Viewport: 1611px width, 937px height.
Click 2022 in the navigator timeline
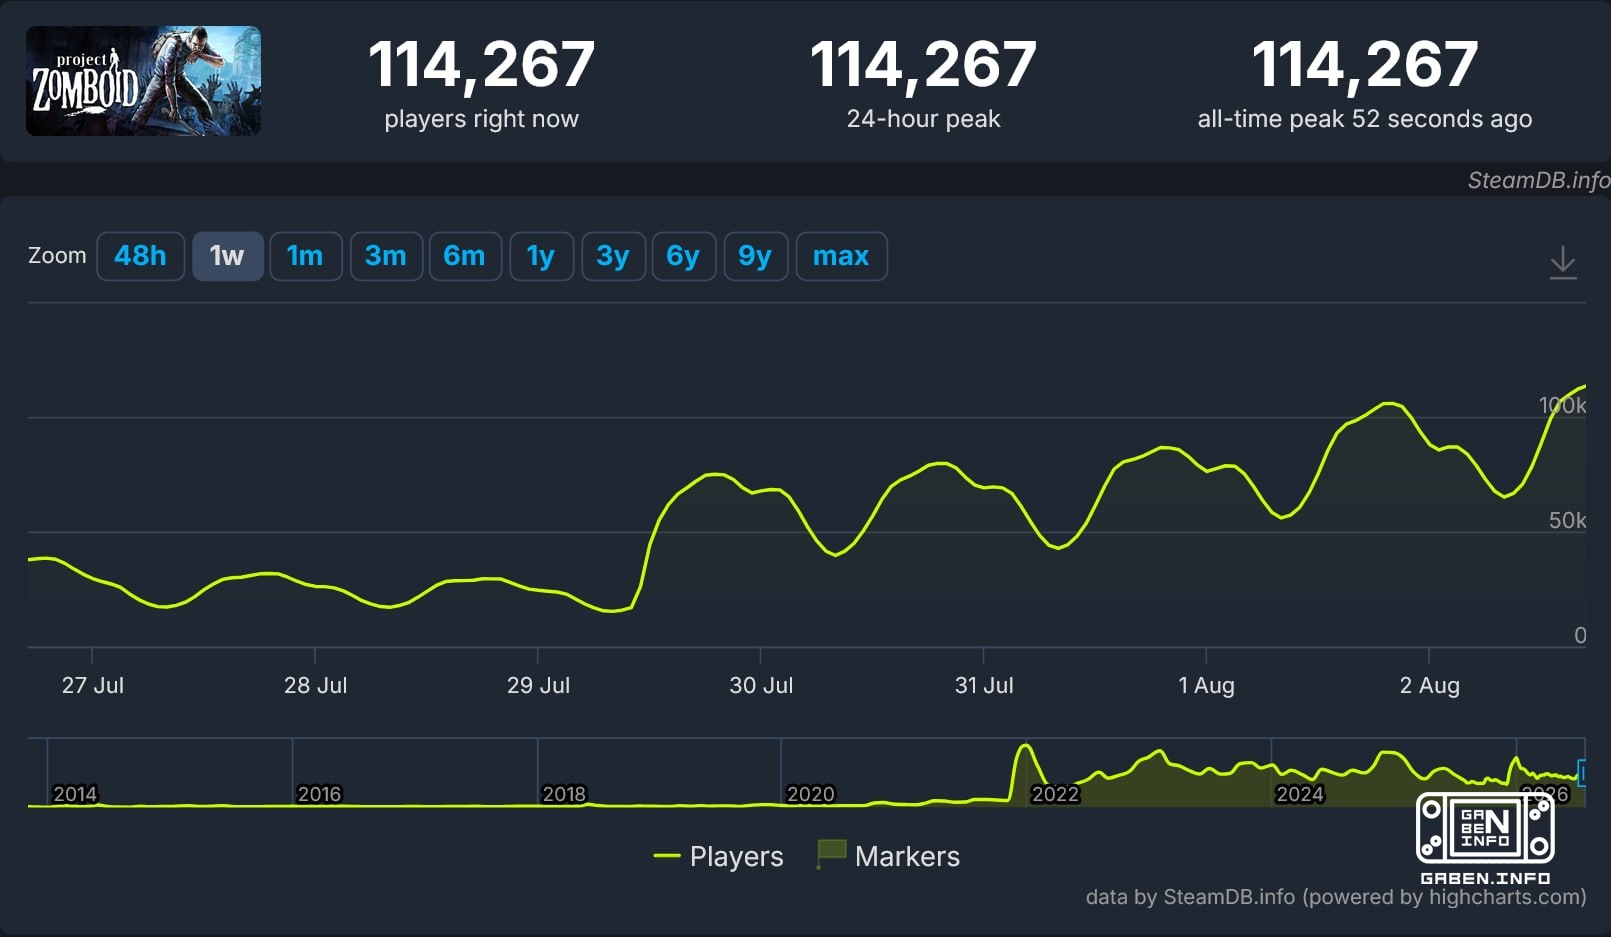(1055, 794)
